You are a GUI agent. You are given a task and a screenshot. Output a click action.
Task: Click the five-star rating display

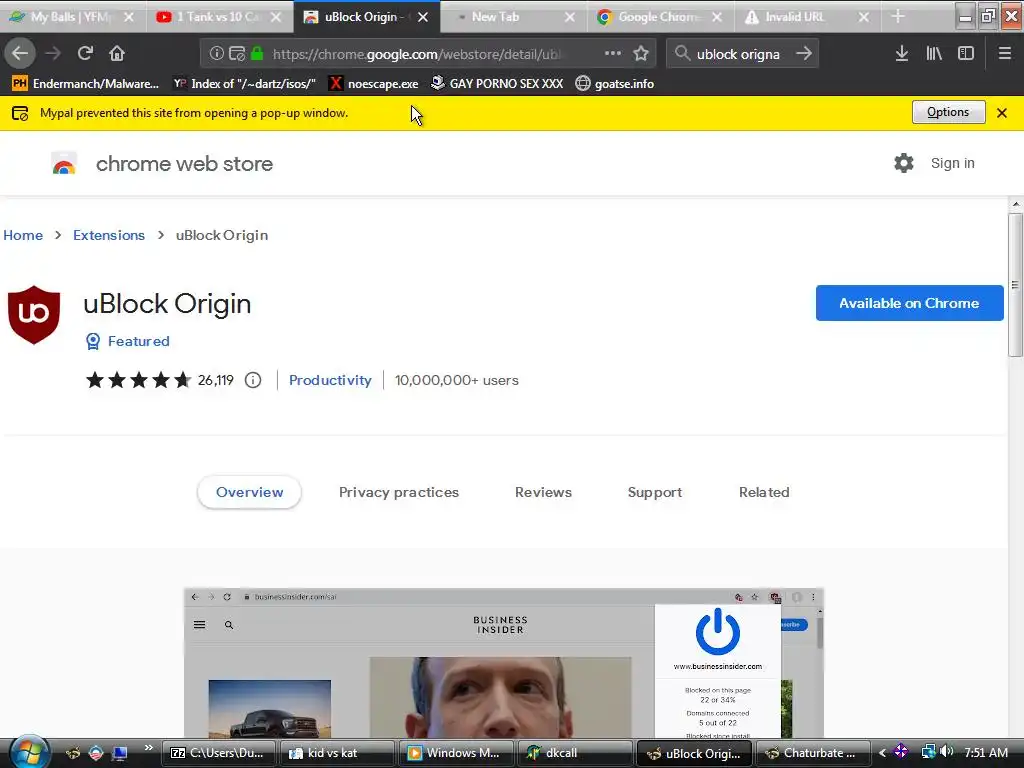(x=138, y=380)
